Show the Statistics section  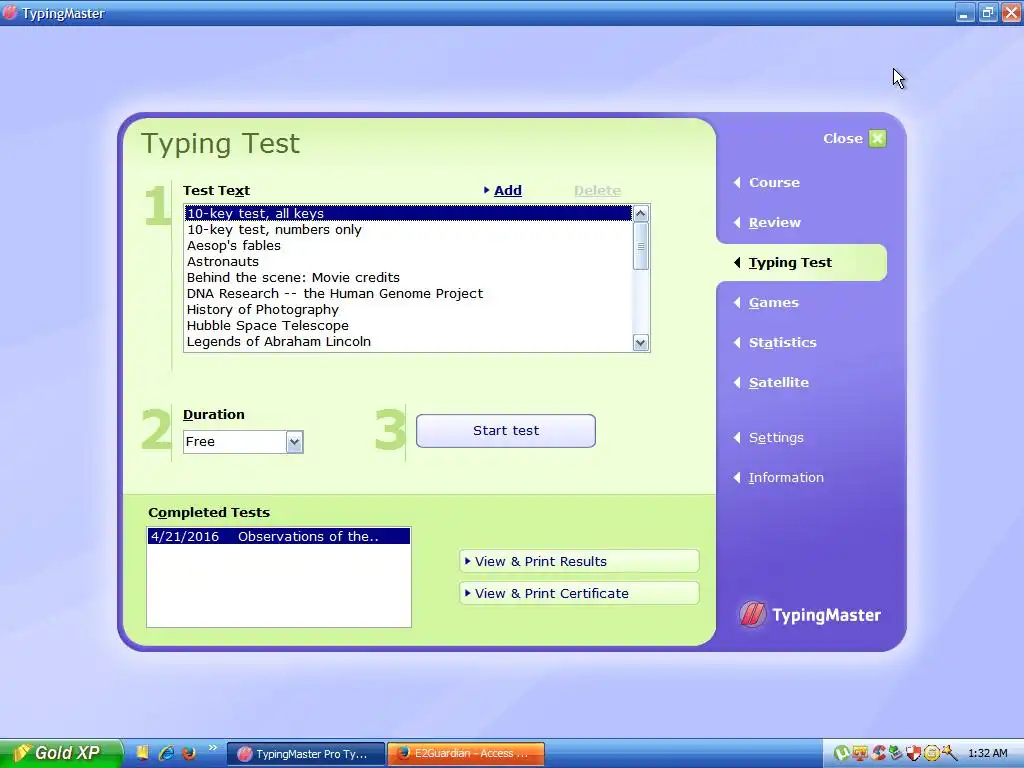click(782, 342)
